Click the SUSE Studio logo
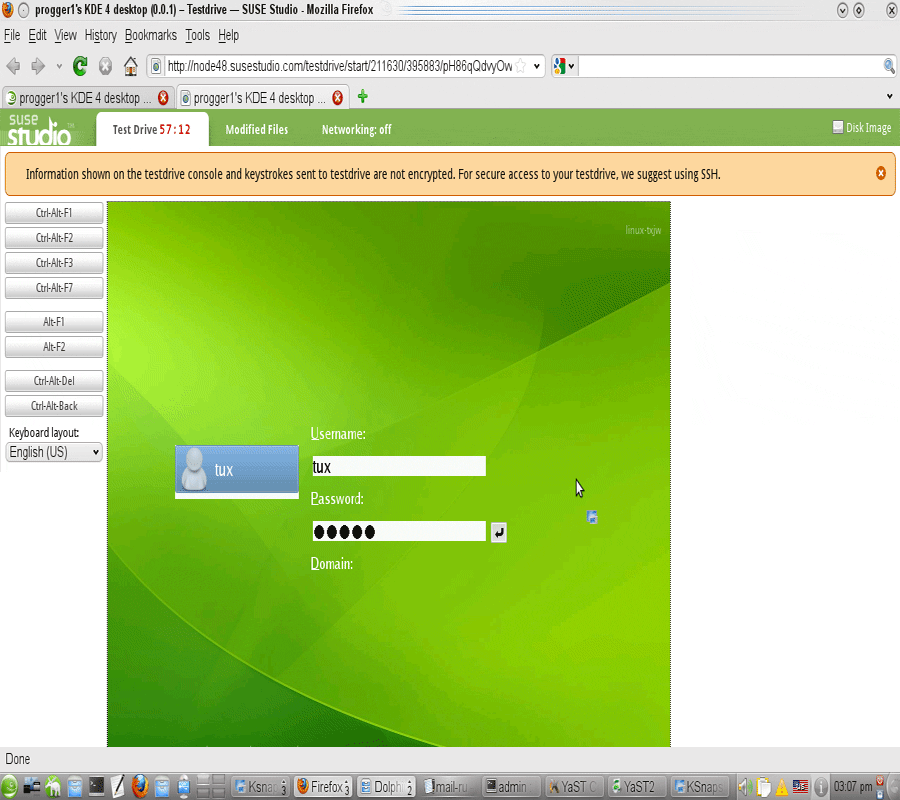 tap(40, 129)
